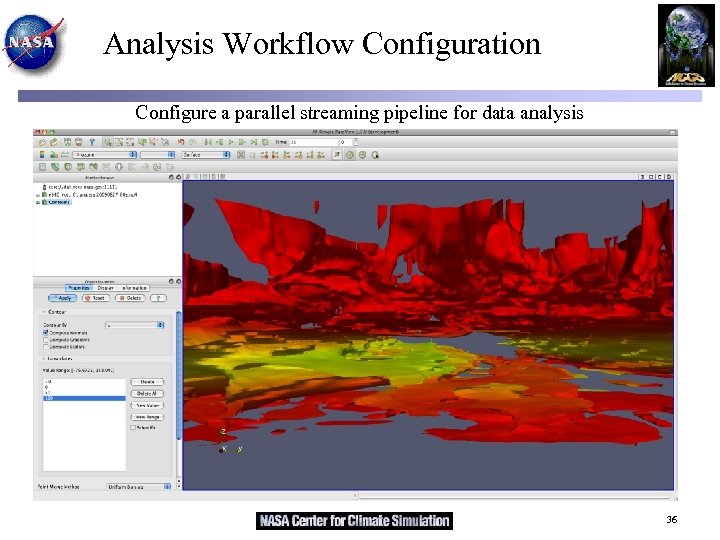Screen dimensions: 720x540
Task: Click the Rescale to Data Range icon
Action: click(65, 155)
